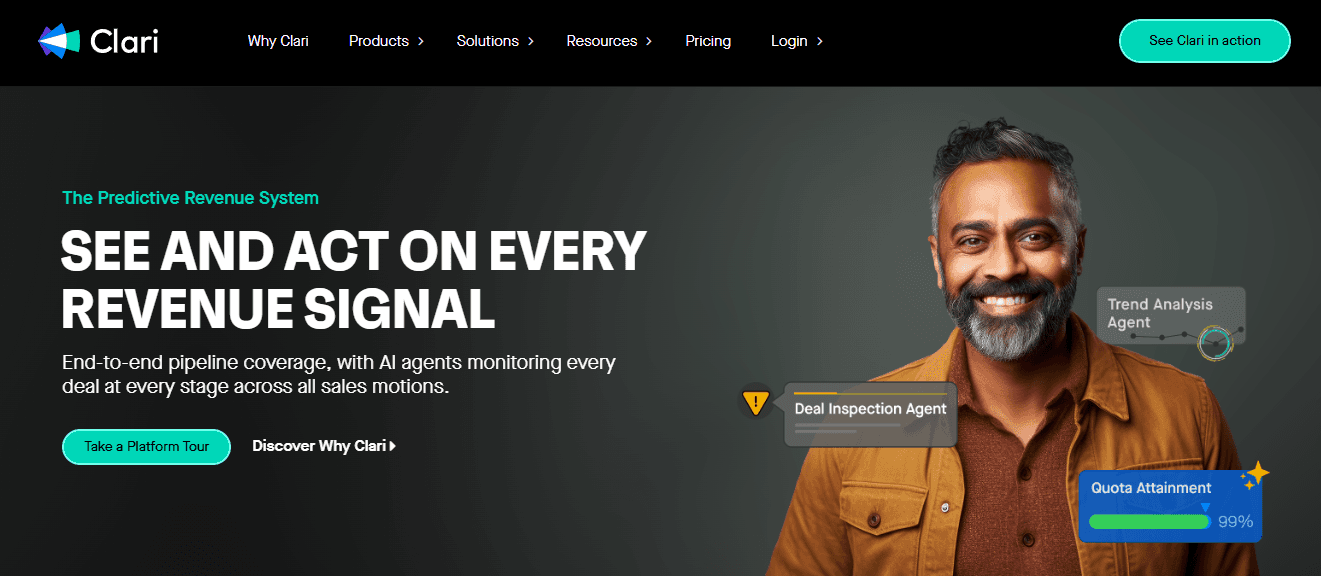Click the Quota Attainment 99% card
Viewport: 1321px width, 576px height.
(x=1171, y=506)
